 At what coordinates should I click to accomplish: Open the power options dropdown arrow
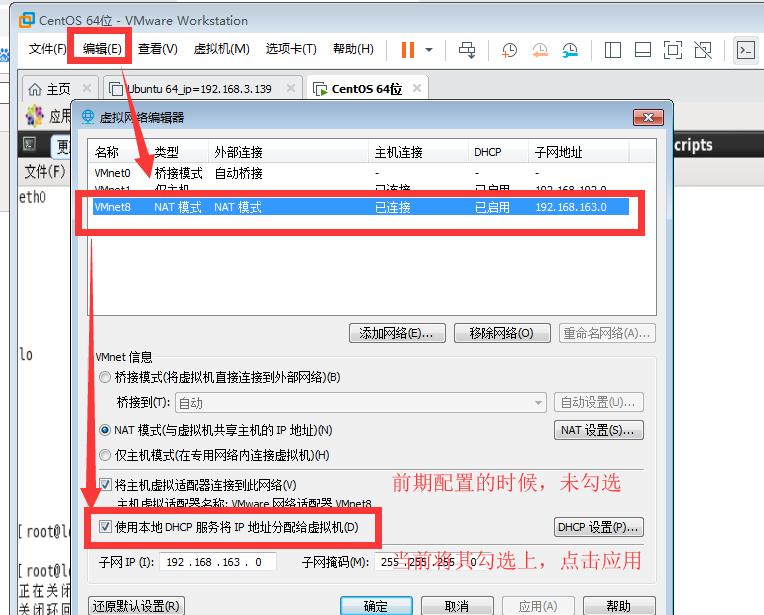(429, 50)
